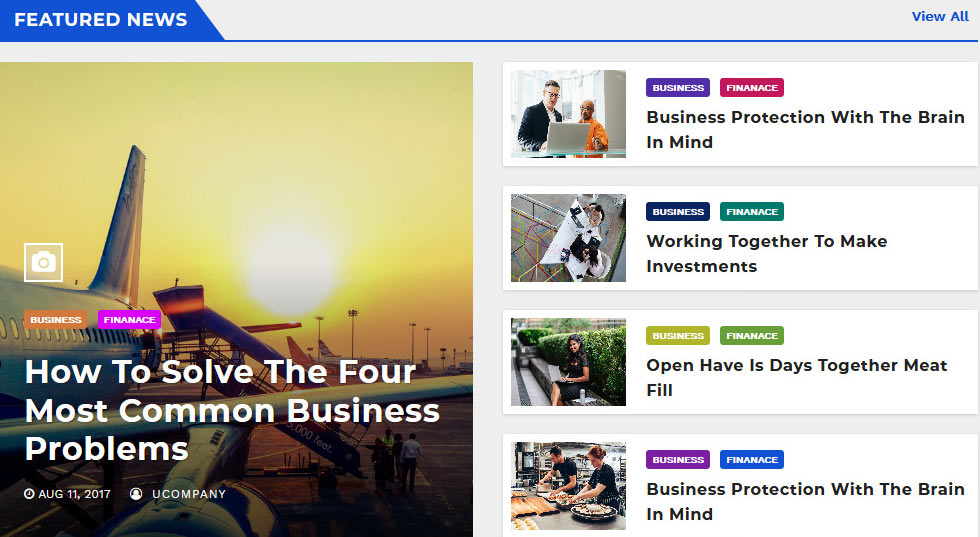Click the green Finanace tag on third article
This screenshot has width=980, height=537.
tap(752, 336)
